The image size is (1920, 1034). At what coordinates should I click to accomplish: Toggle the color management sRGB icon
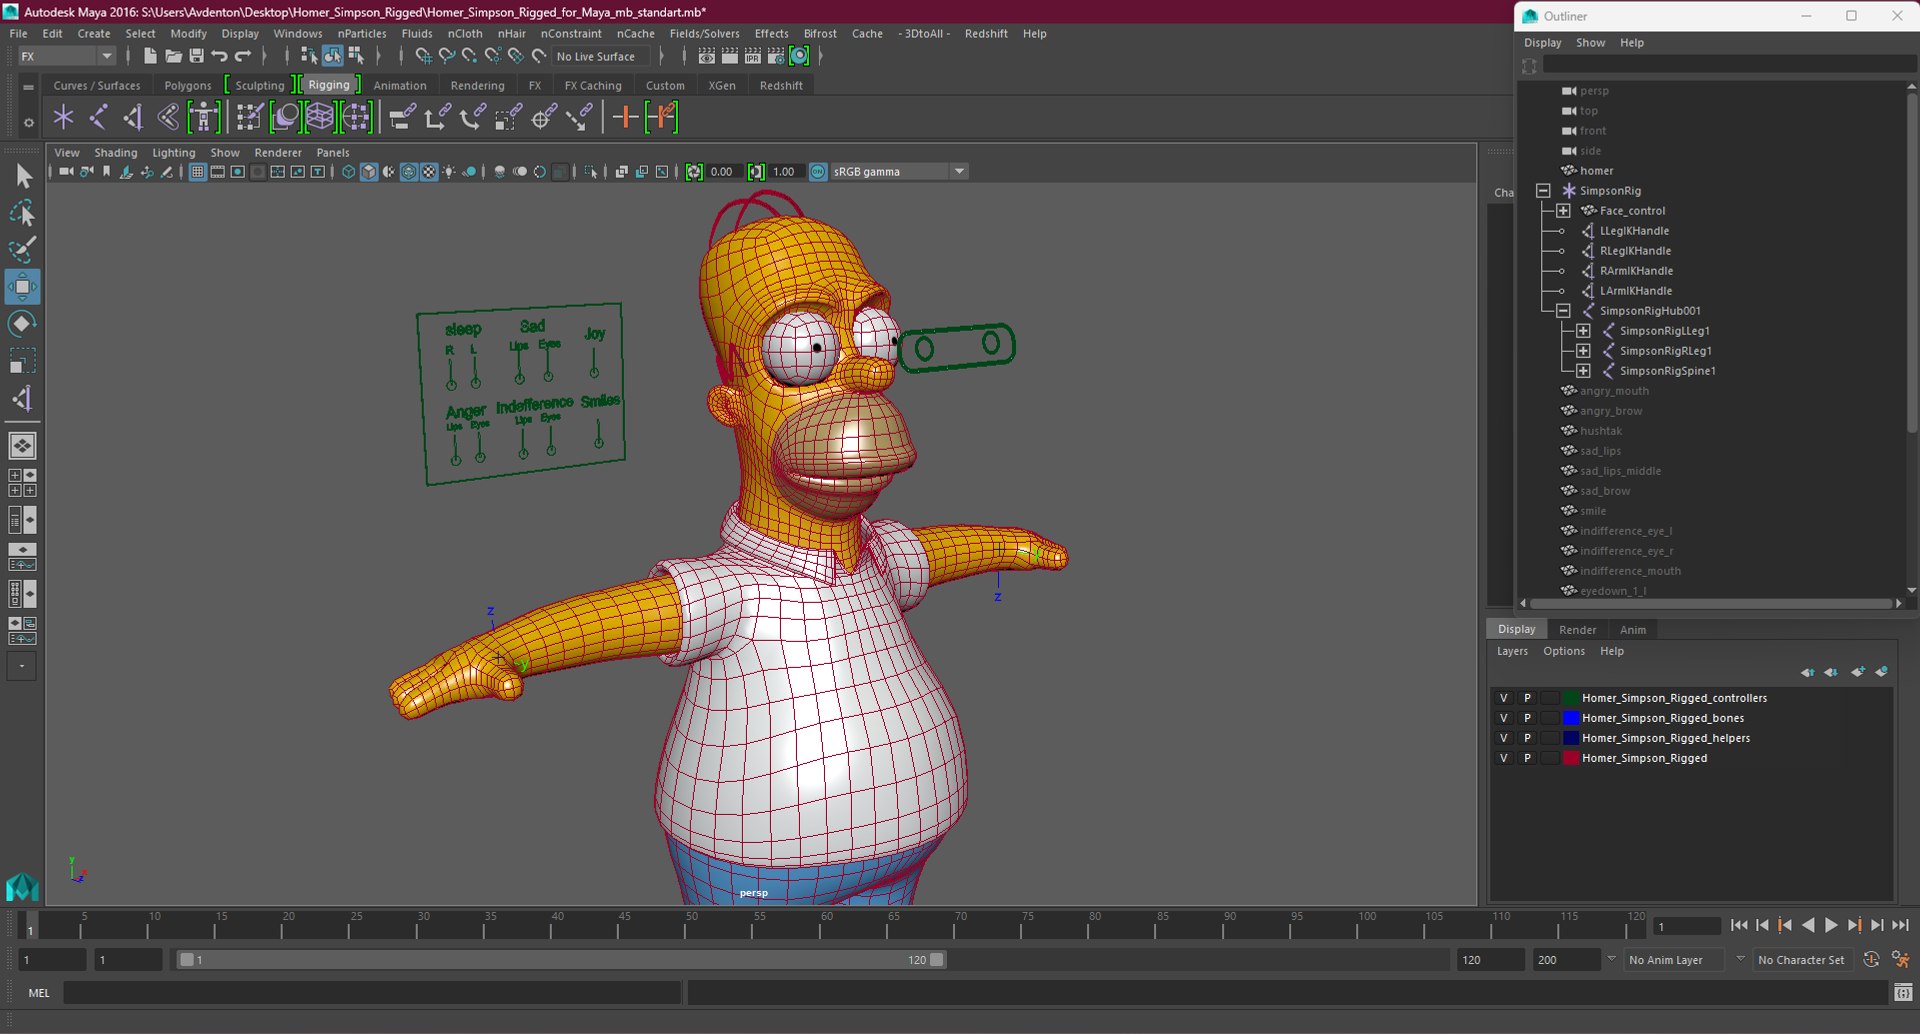(x=818, y=172)
